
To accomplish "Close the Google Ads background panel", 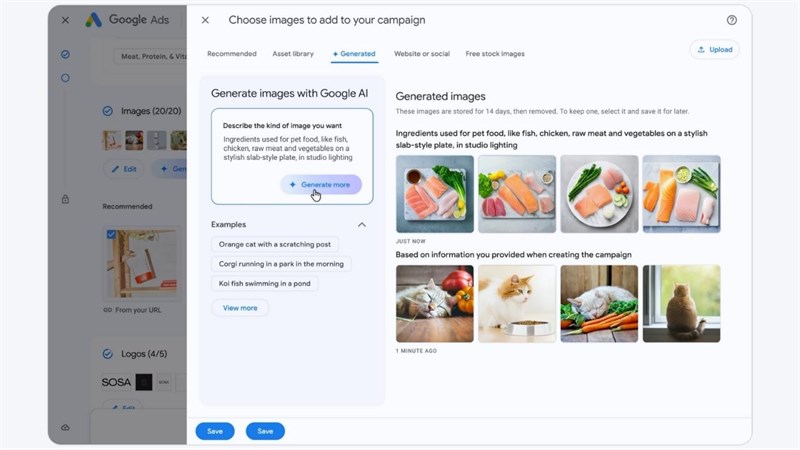I will tap(65, 20).
